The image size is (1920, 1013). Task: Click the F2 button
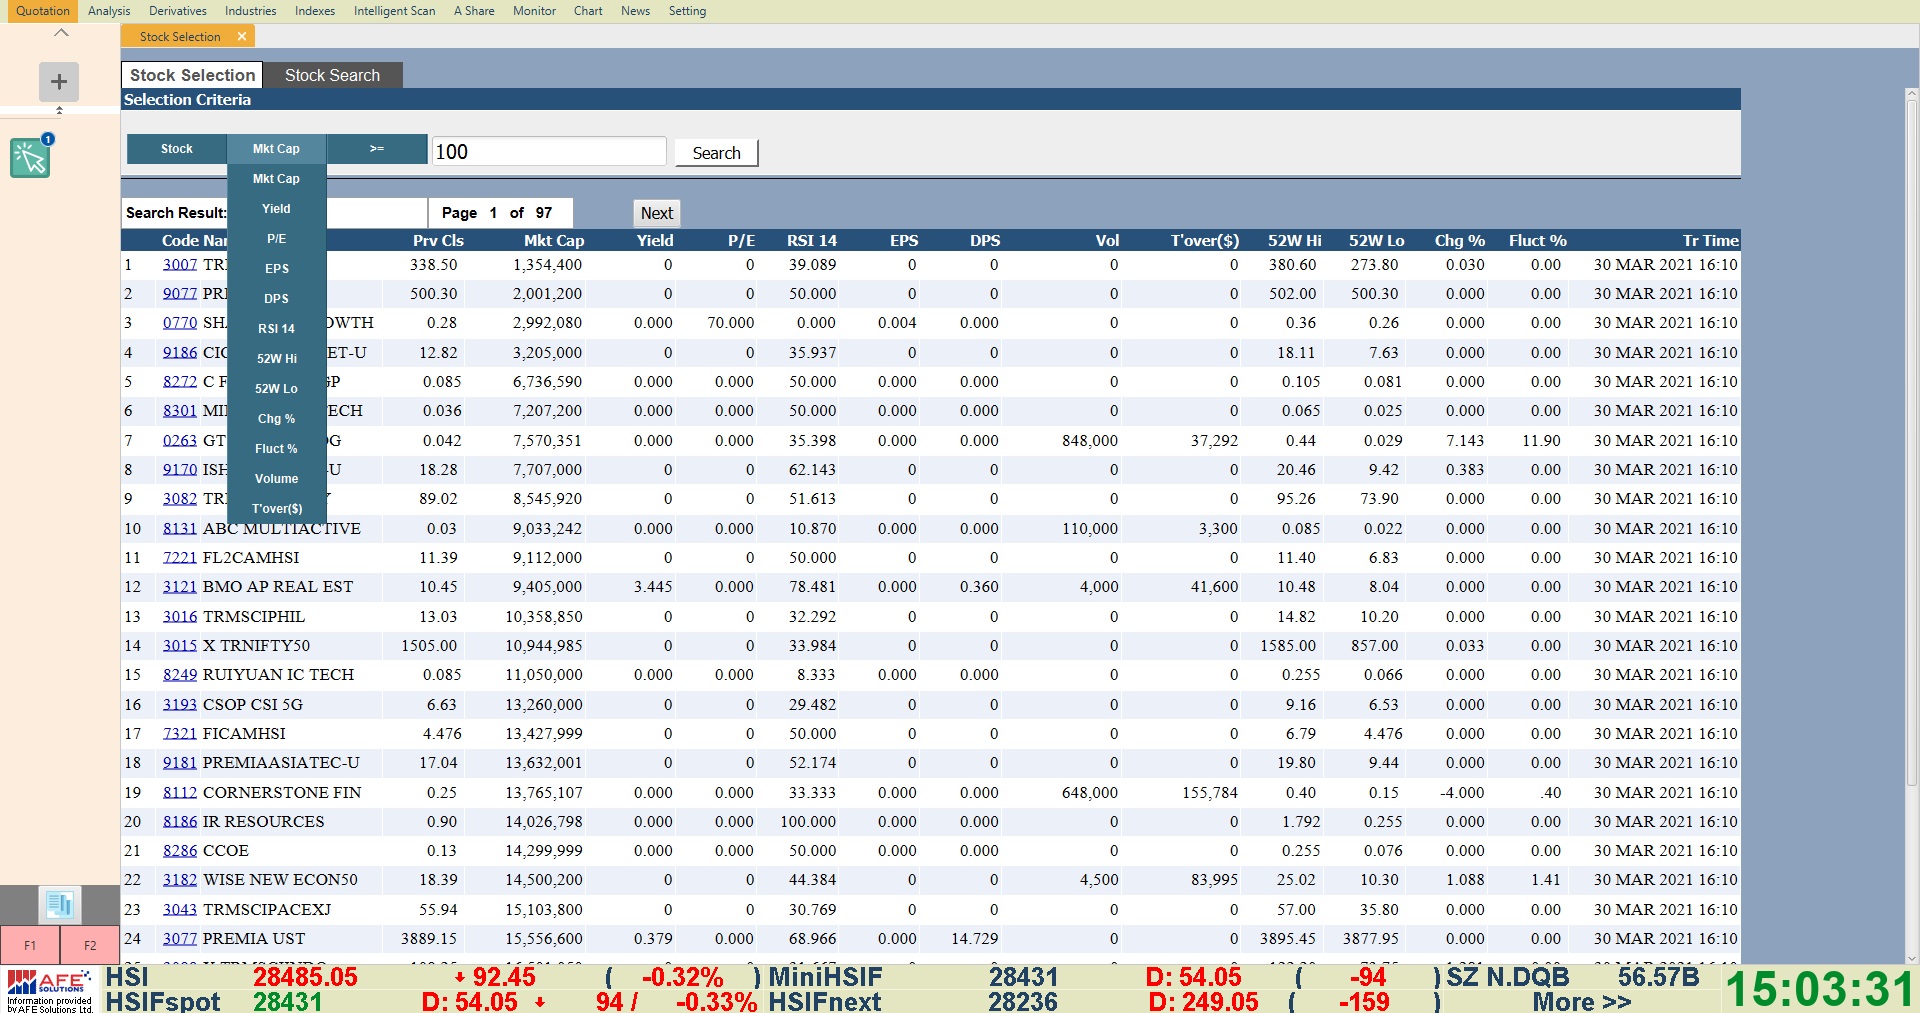click(x=90, y=945)
